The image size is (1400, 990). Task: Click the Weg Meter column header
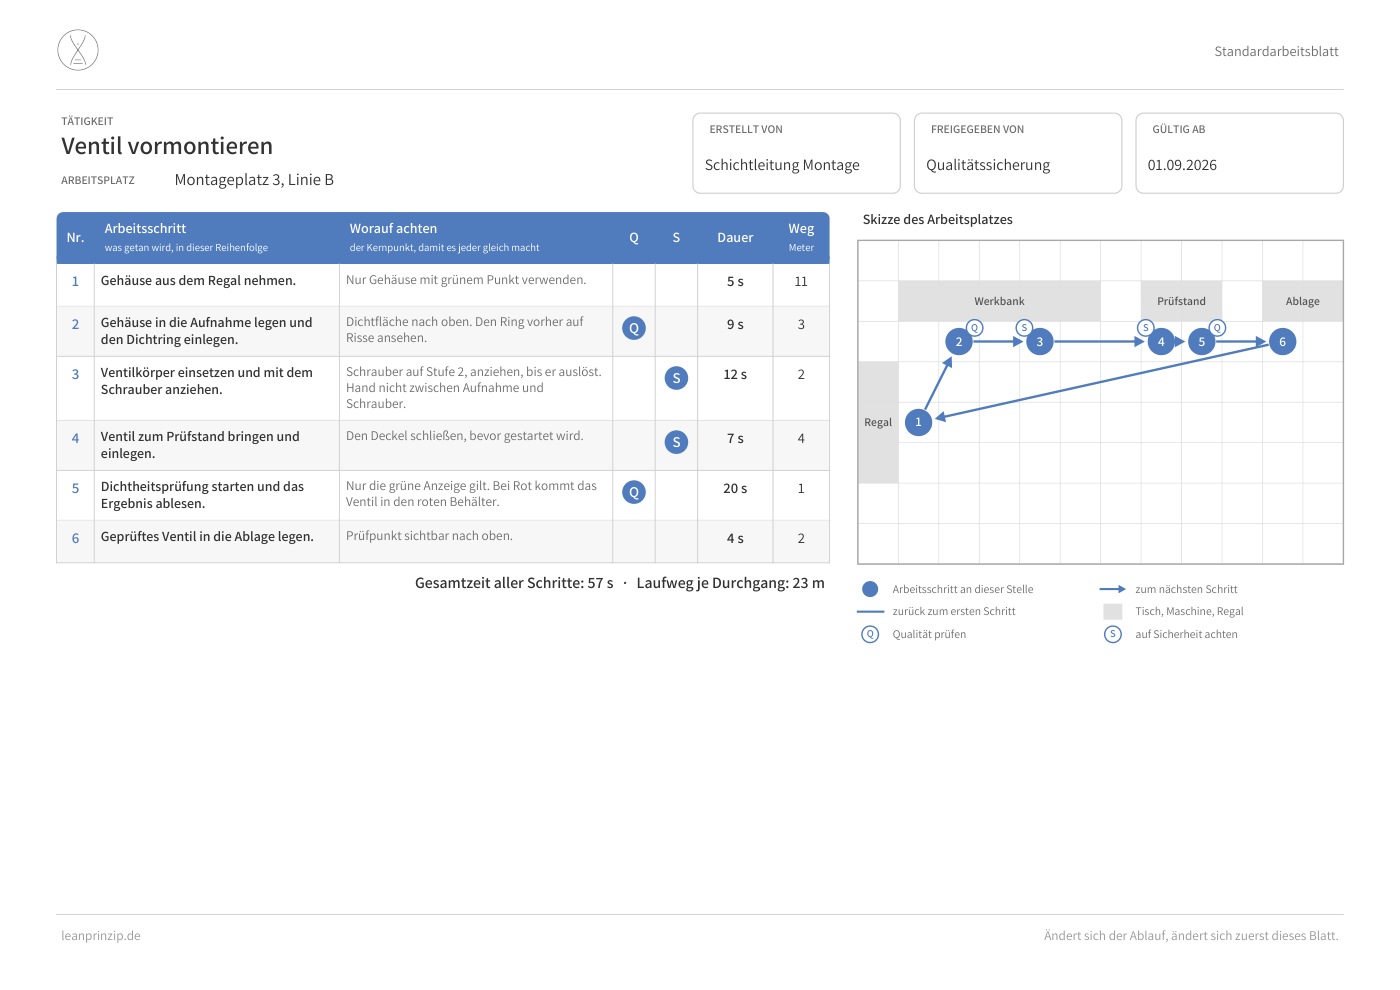801,238
